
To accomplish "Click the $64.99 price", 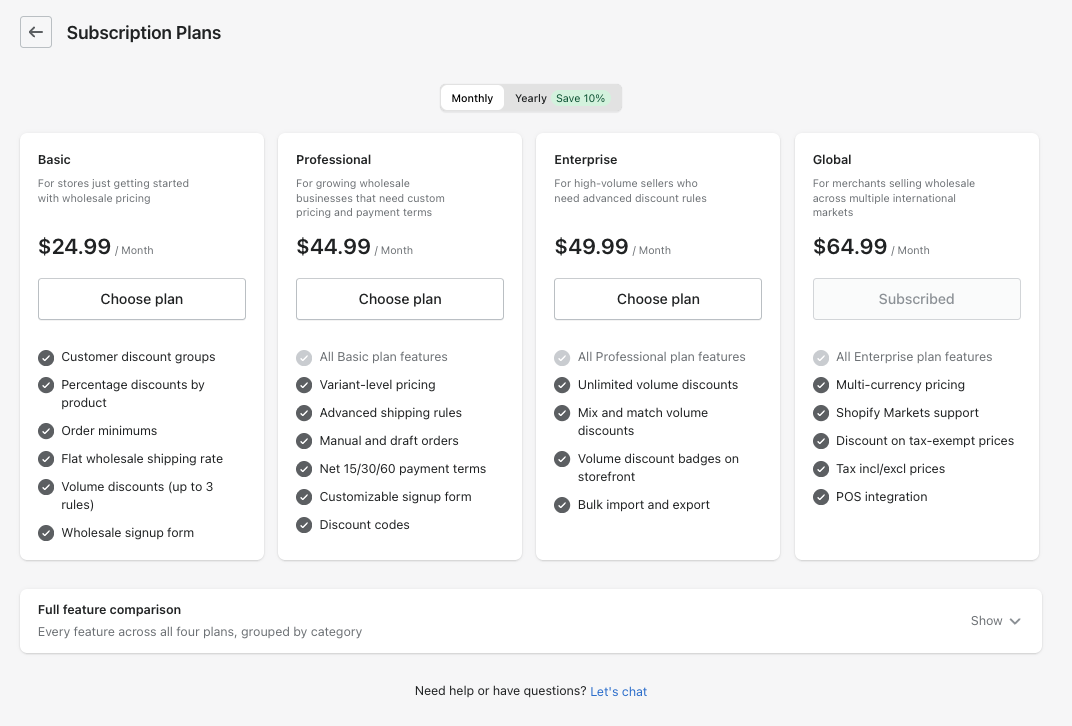I will 850,246.
